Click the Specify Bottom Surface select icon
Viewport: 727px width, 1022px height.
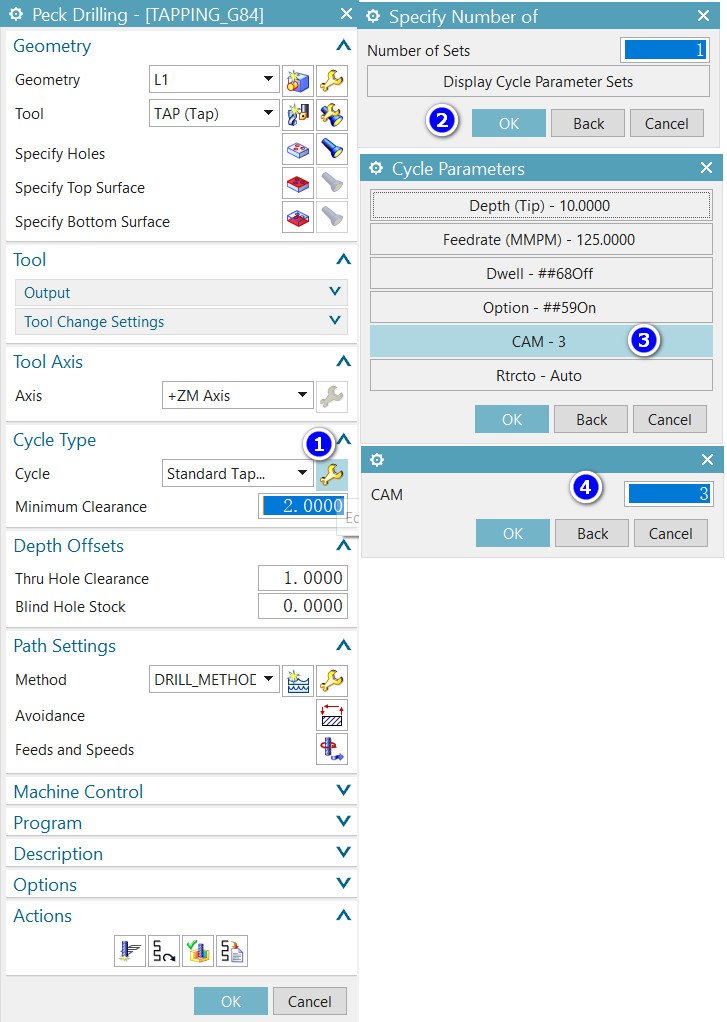[x=298, y=217]
